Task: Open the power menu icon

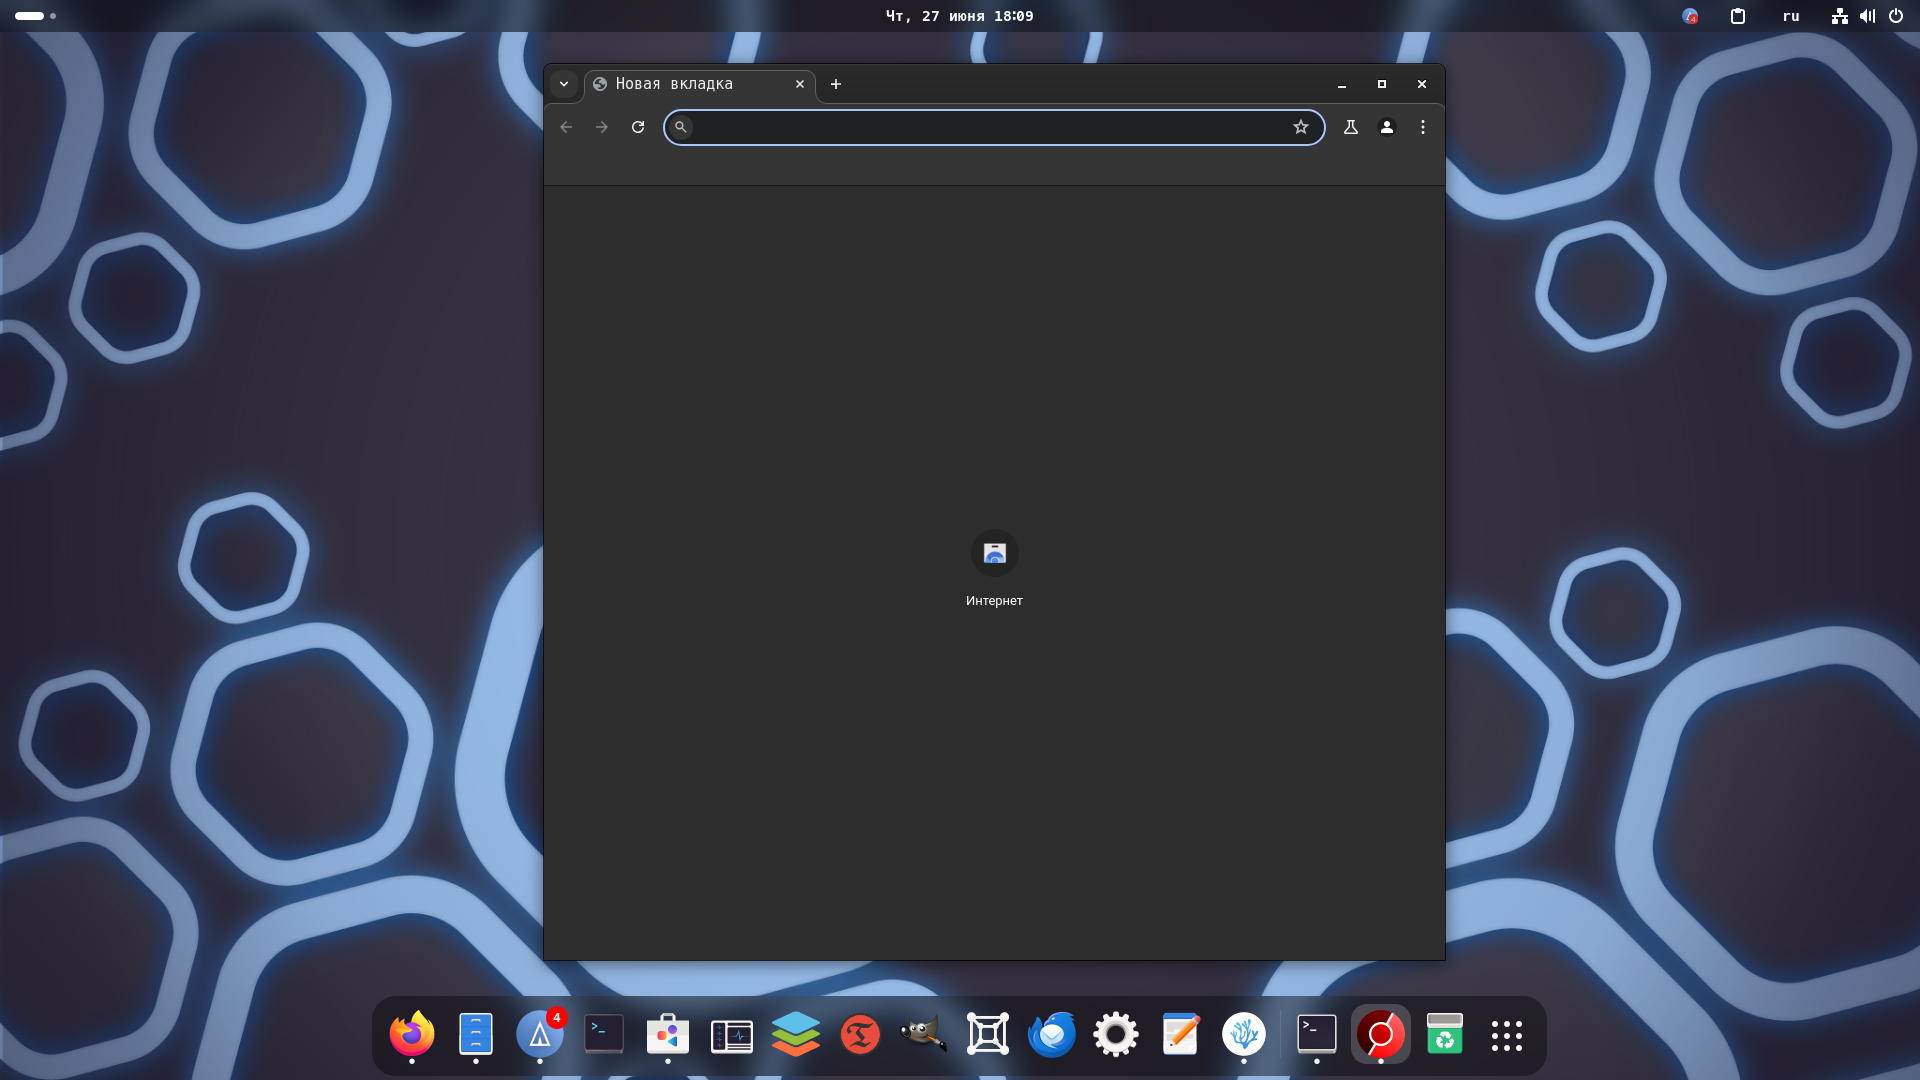Action: click(x=1896, y=16)
